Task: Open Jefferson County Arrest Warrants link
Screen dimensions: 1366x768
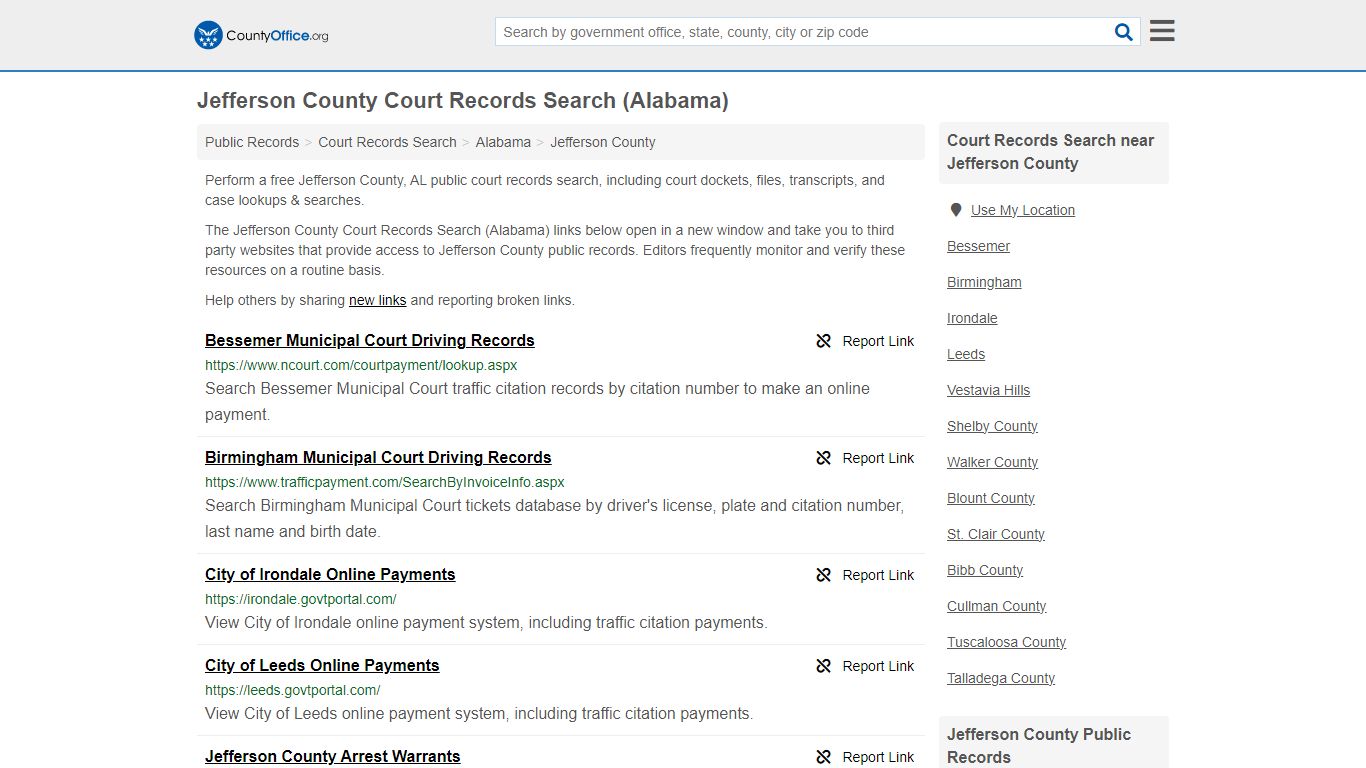Action: (x=333, y=756)
